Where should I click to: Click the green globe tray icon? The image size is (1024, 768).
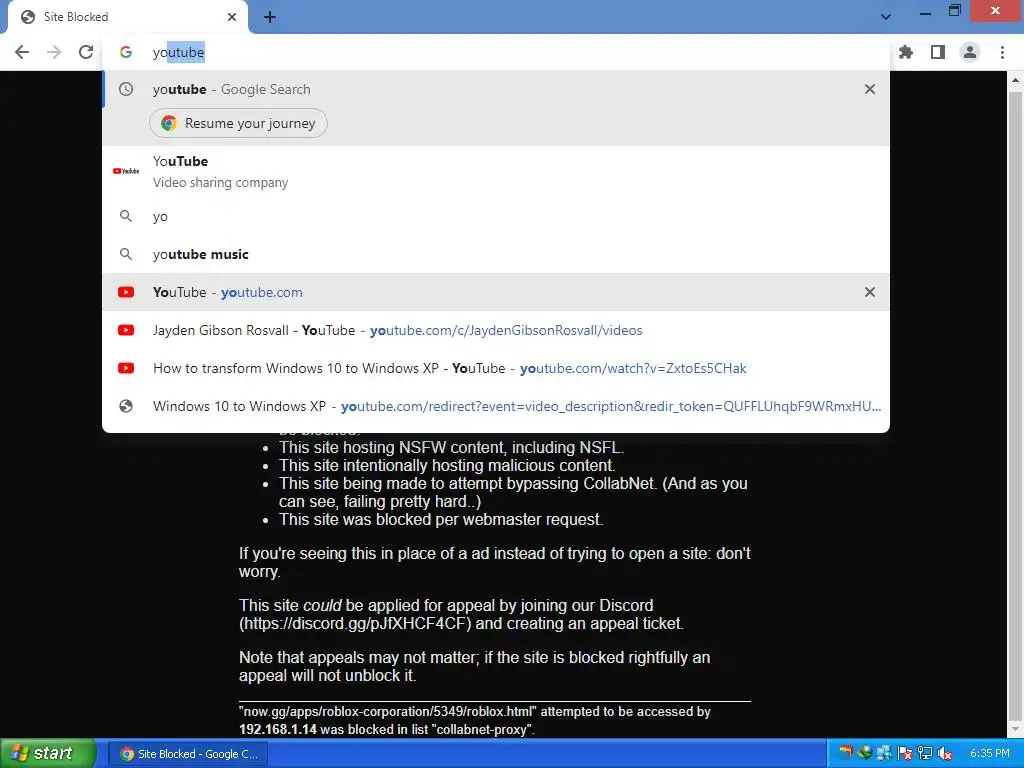tap(865, 752)
